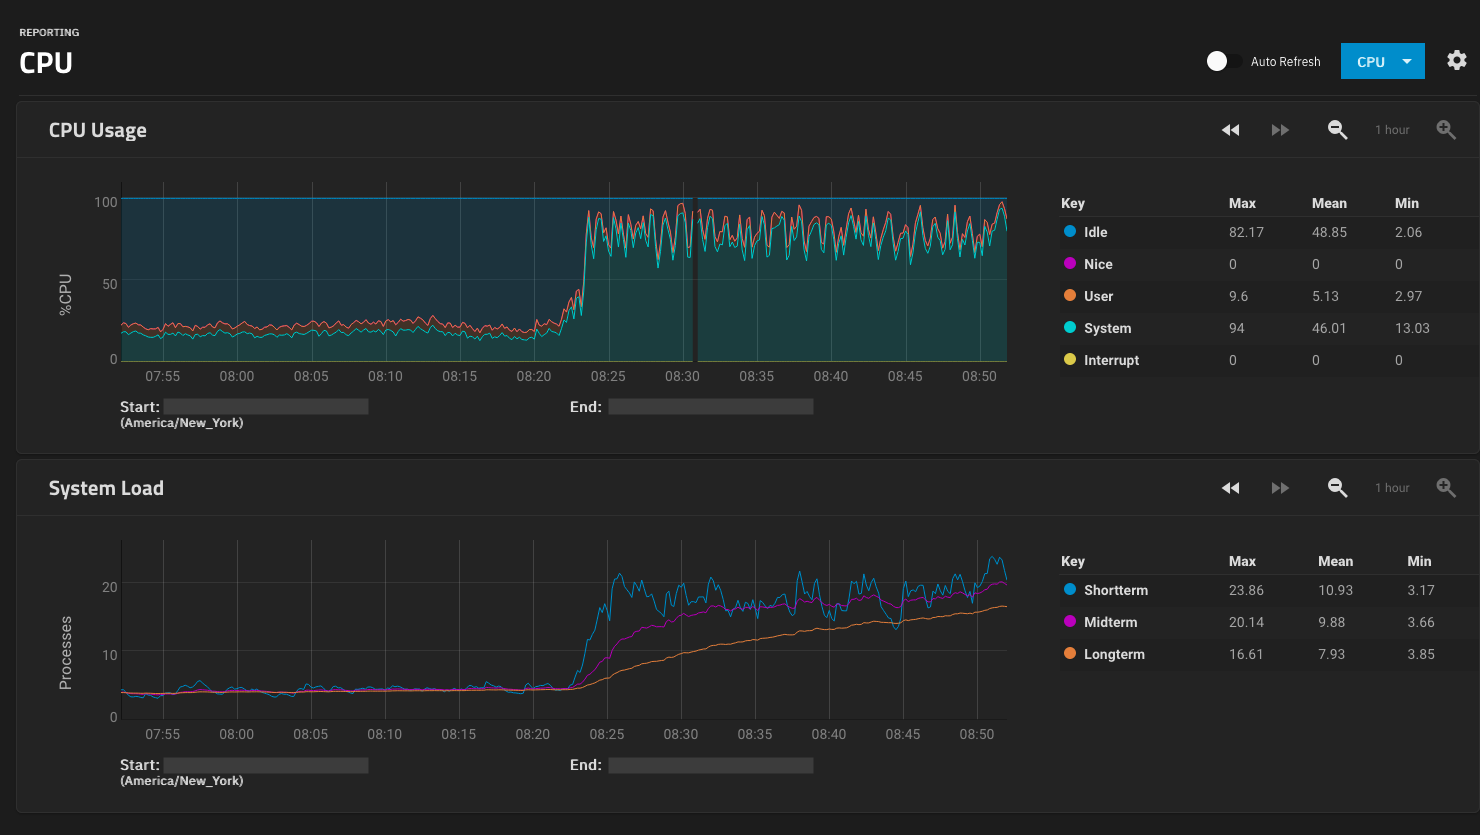Open the CPU report type dropdown
Viewport: 1480px width, 835px height.
pos(1382,61)
